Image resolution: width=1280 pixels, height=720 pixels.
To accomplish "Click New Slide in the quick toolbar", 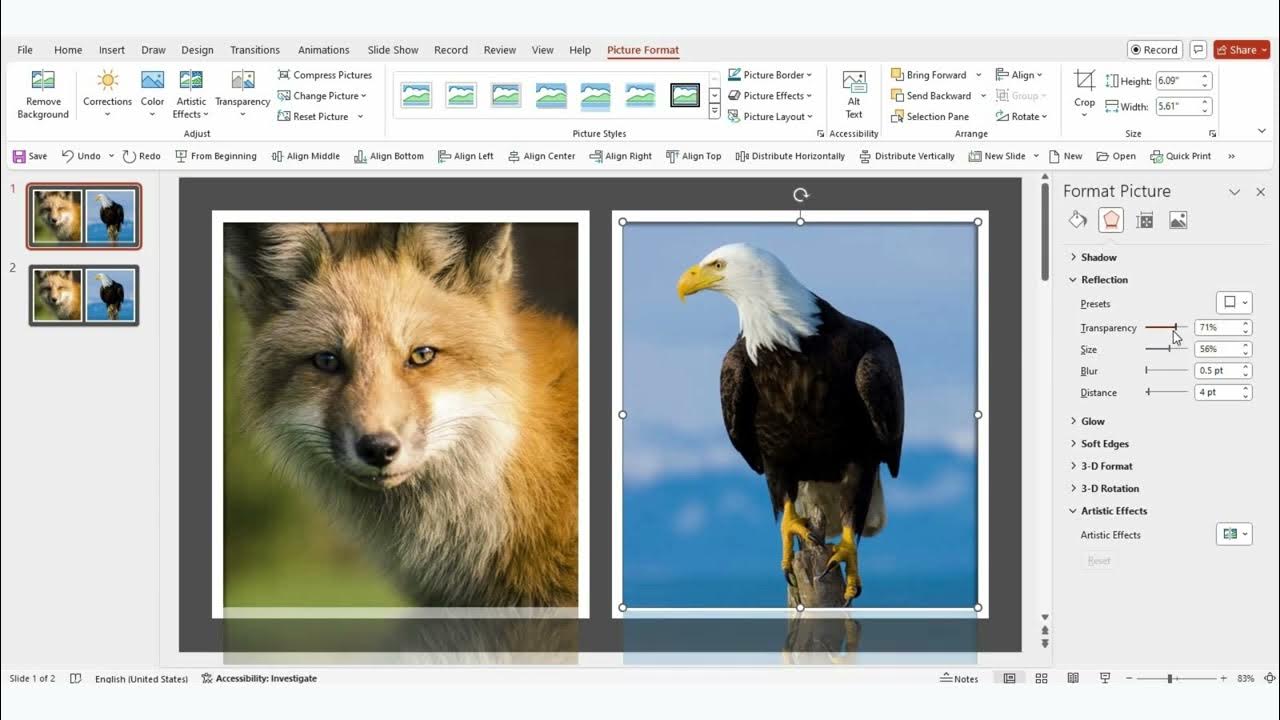I will point(997,156).
